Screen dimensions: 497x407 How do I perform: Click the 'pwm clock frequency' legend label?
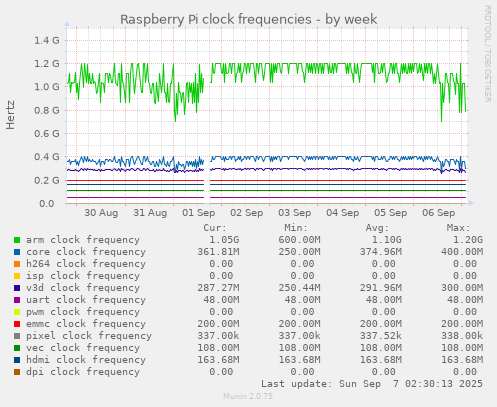coord(83,312)
